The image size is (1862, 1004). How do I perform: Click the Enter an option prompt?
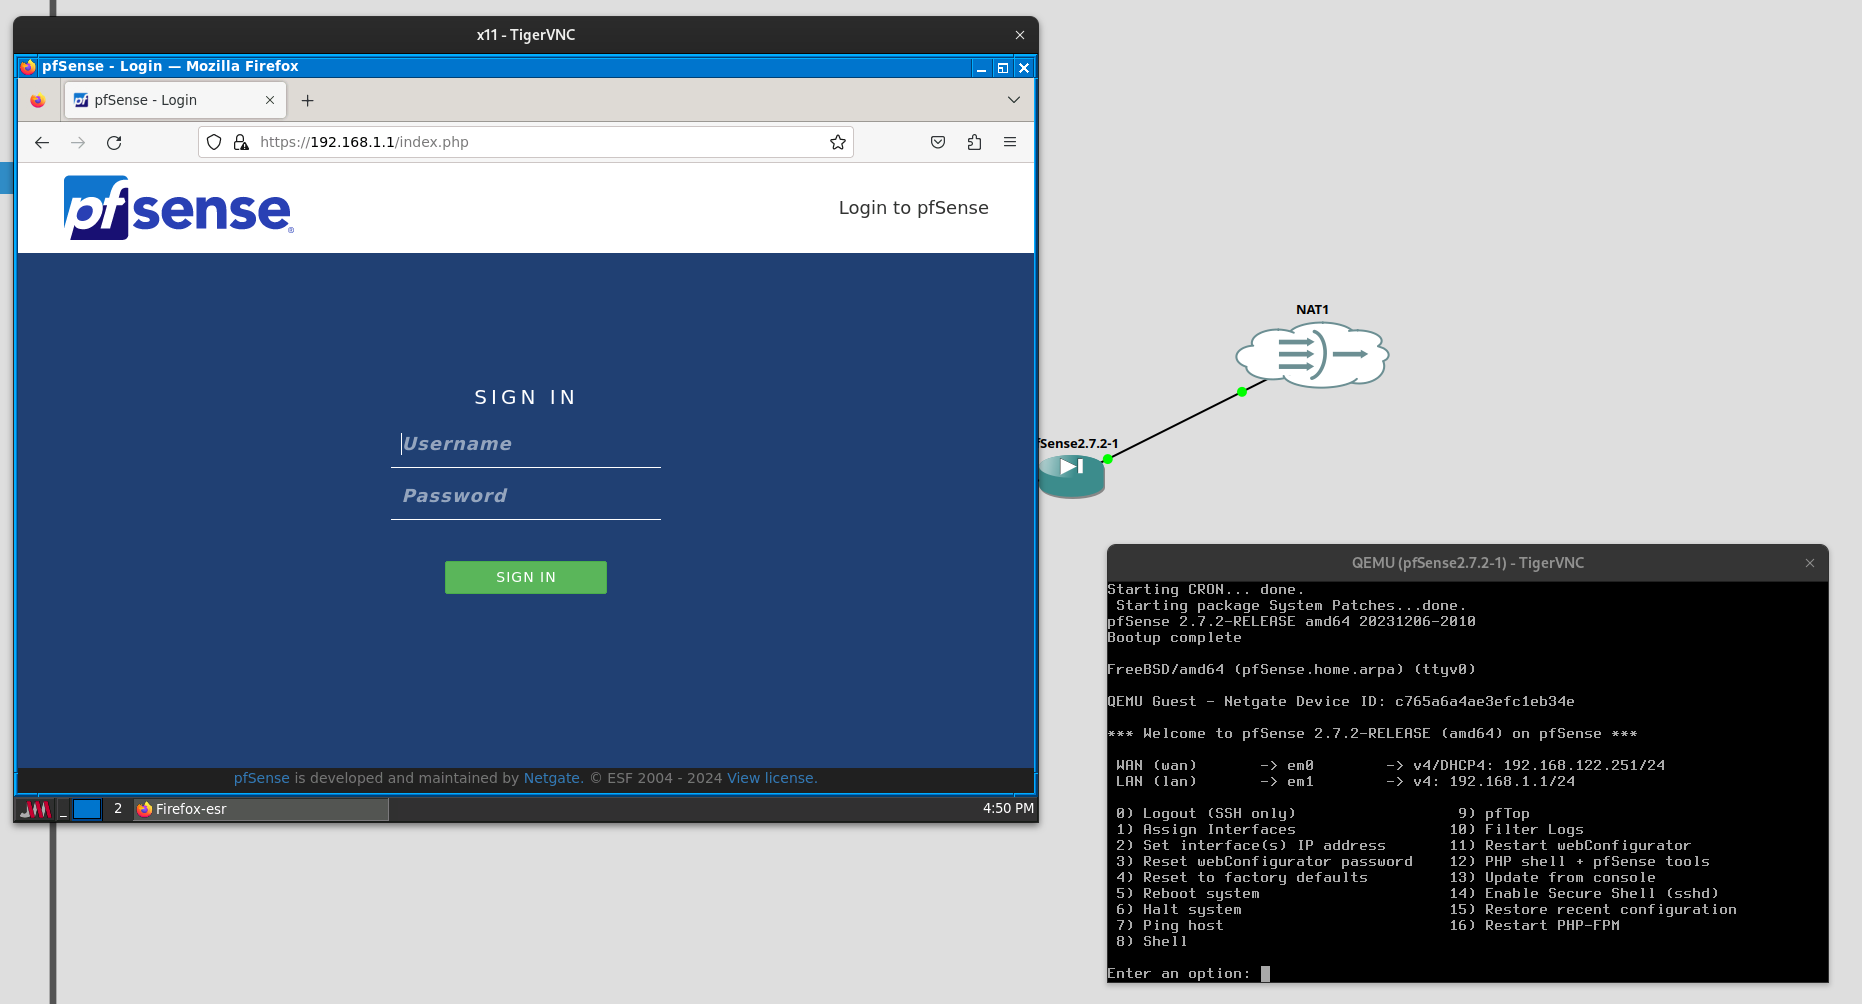click(1179, 974)
